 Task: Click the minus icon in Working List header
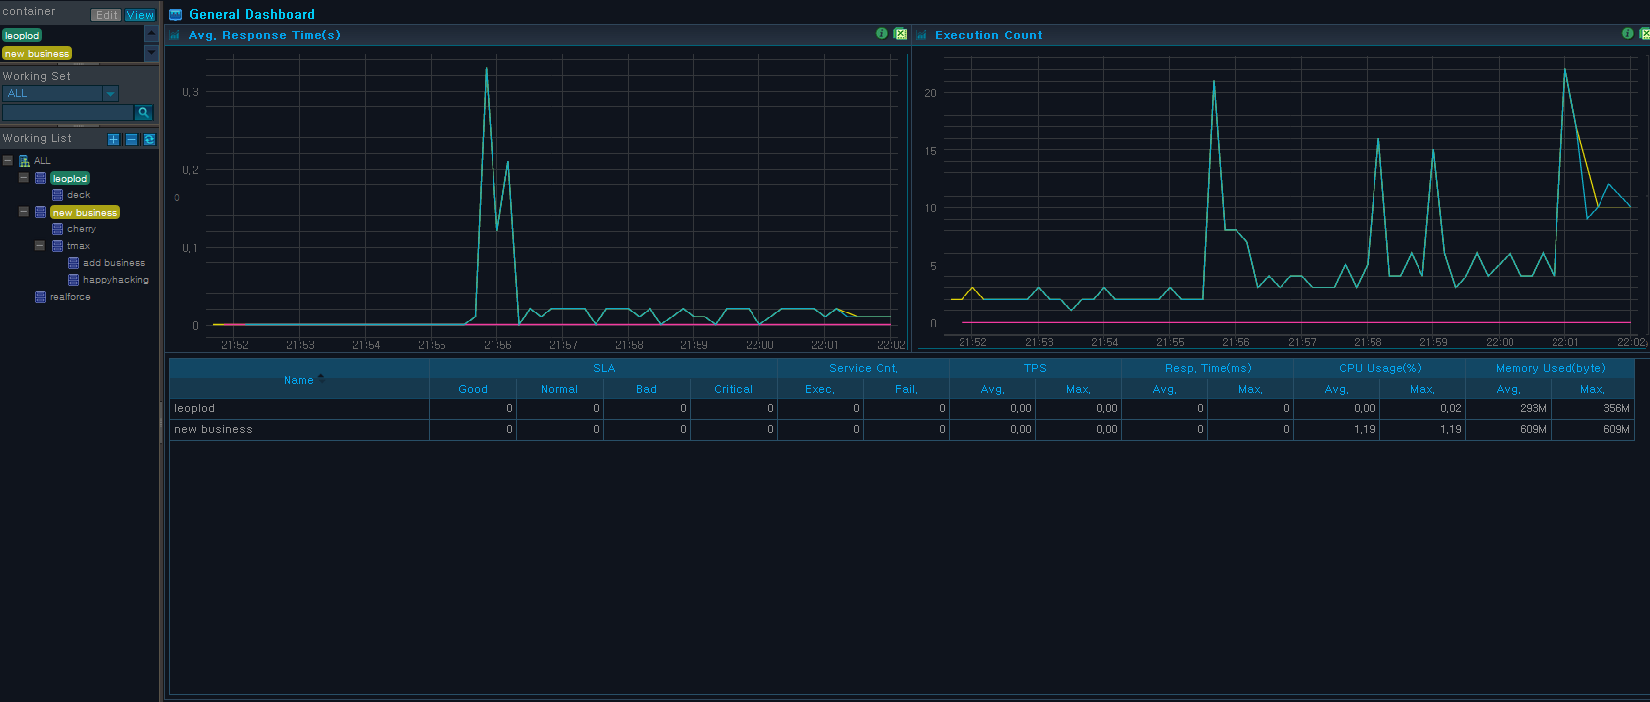(x=131, y=139)
